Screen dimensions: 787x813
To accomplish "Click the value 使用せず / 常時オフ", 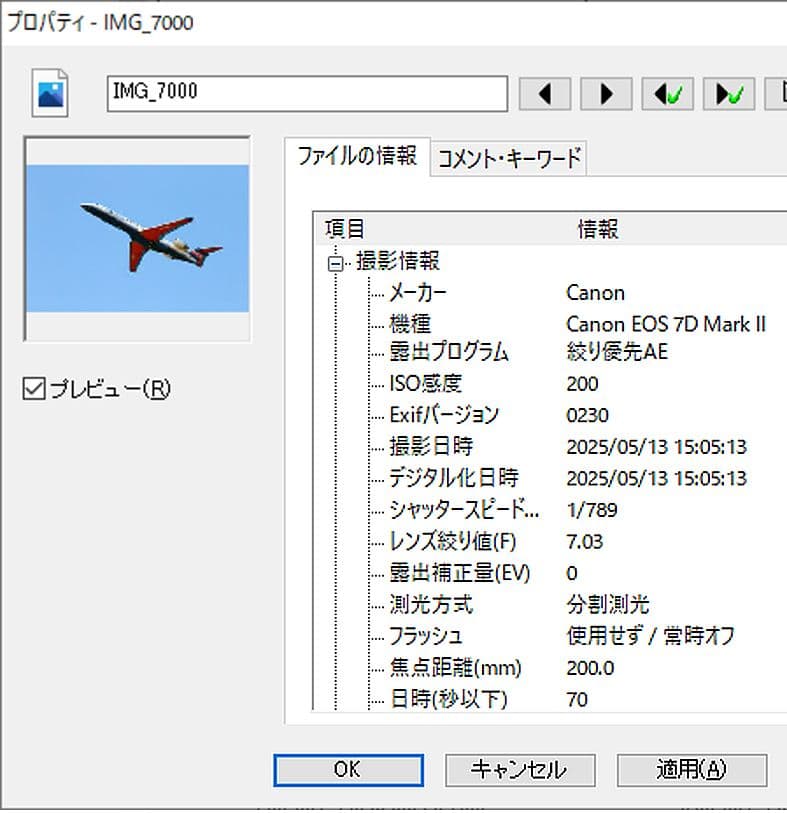I will coord(651,636).
